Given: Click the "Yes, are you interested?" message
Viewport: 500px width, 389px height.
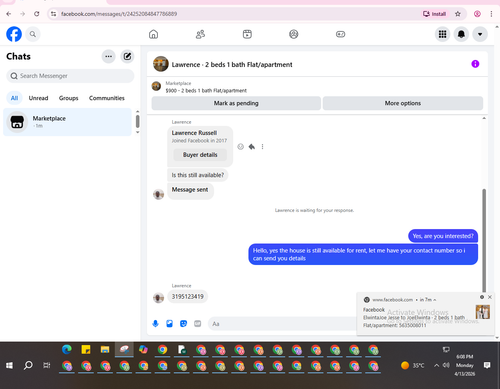Looking at the screenshot, I should tap(443, 236).
